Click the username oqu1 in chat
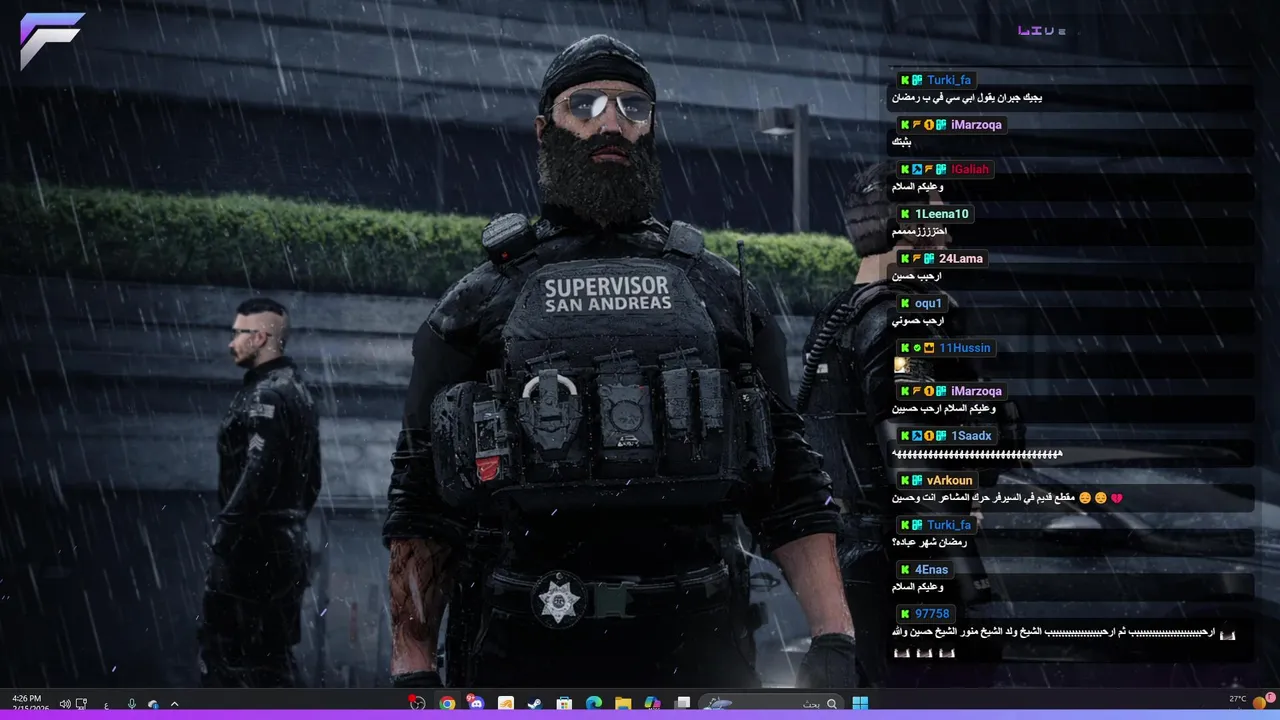 click(x=928, y=303)
